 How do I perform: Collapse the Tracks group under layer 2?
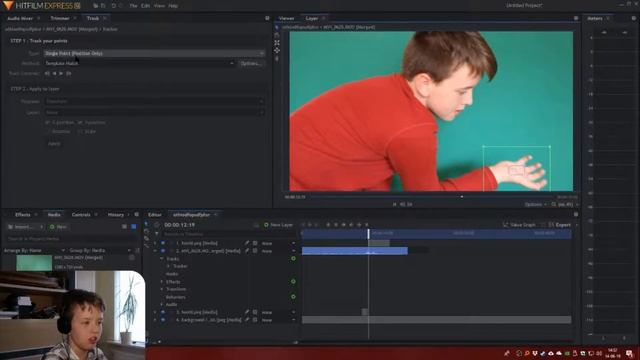pos(162,258)
